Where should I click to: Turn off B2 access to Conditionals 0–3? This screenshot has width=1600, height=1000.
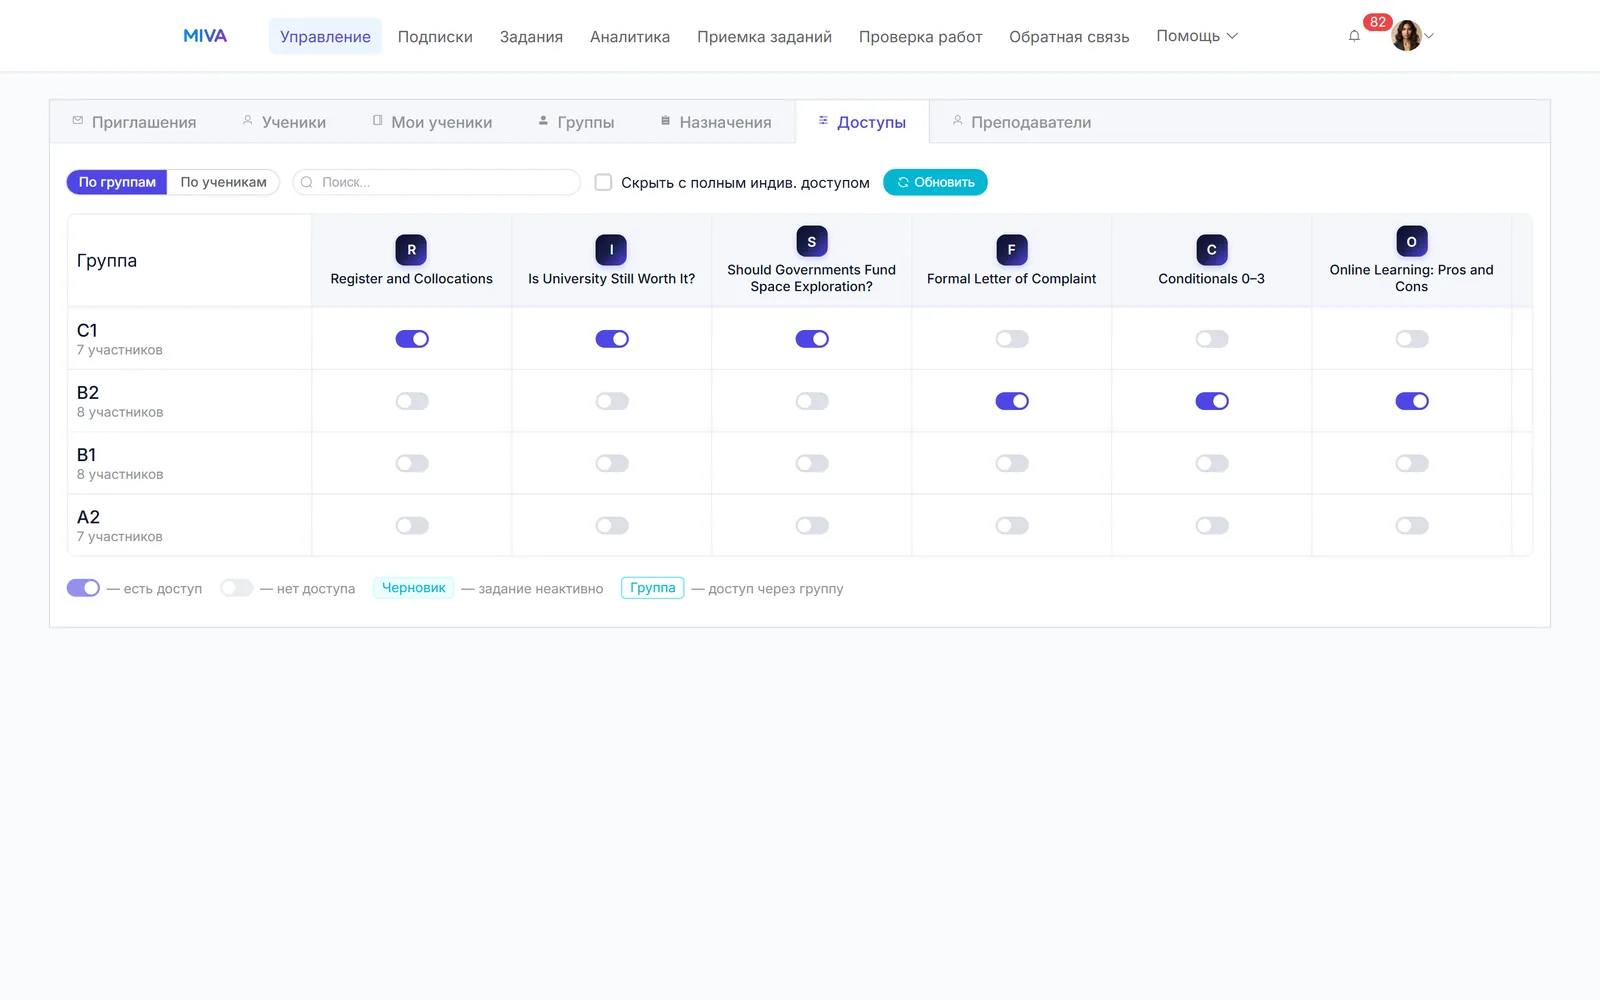point(1212,401)
